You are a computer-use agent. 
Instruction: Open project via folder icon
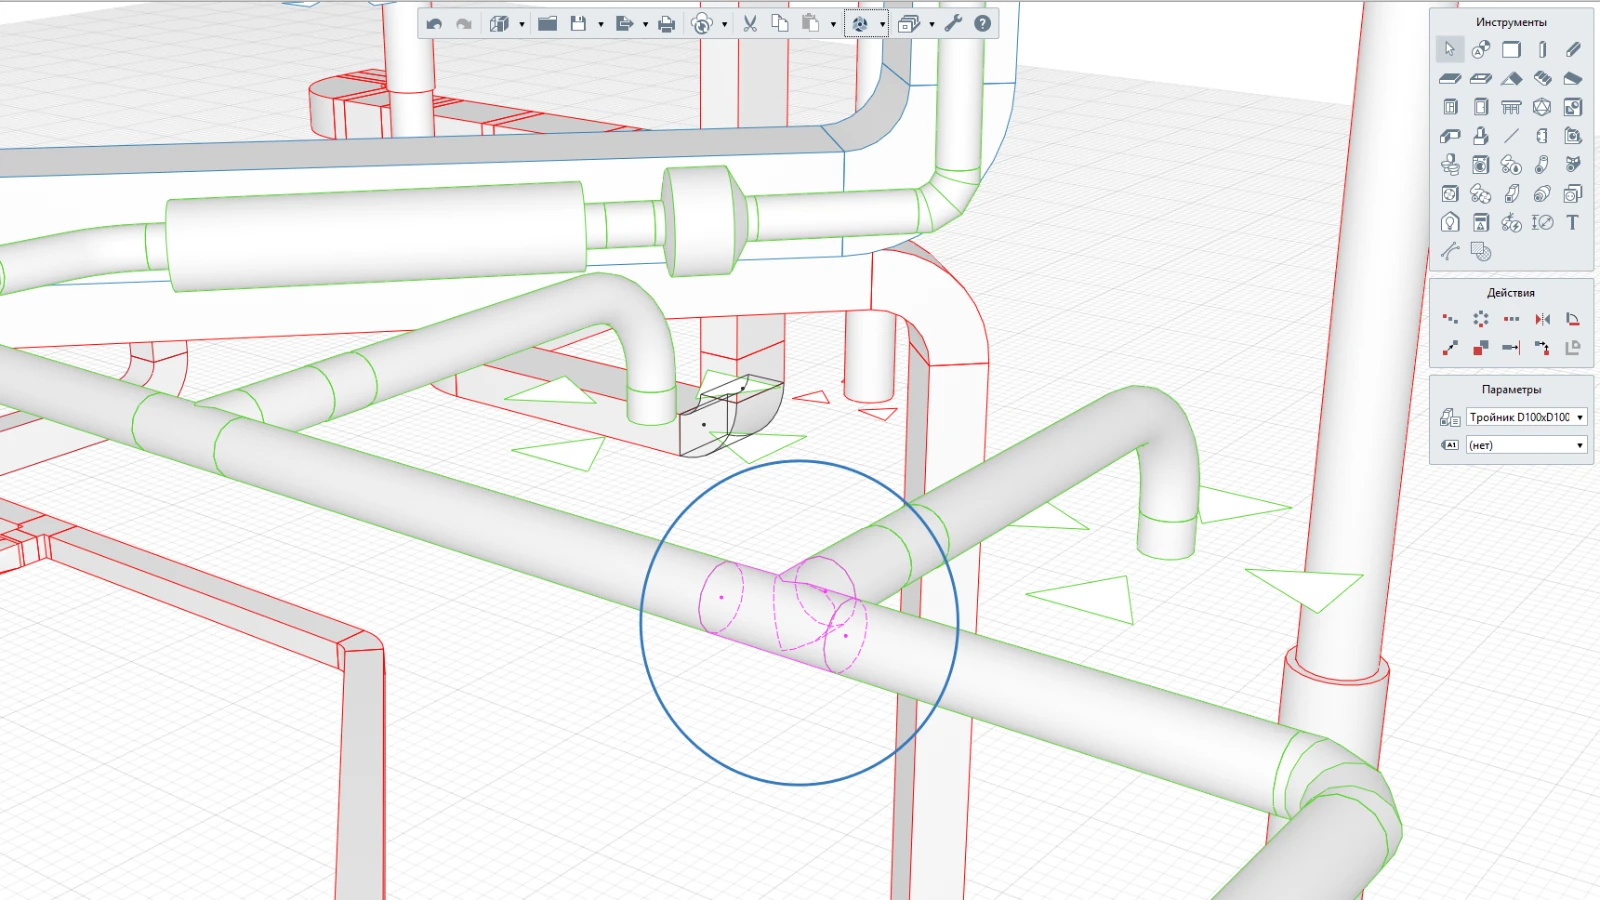pyautogui.click(x=547, y=24)
